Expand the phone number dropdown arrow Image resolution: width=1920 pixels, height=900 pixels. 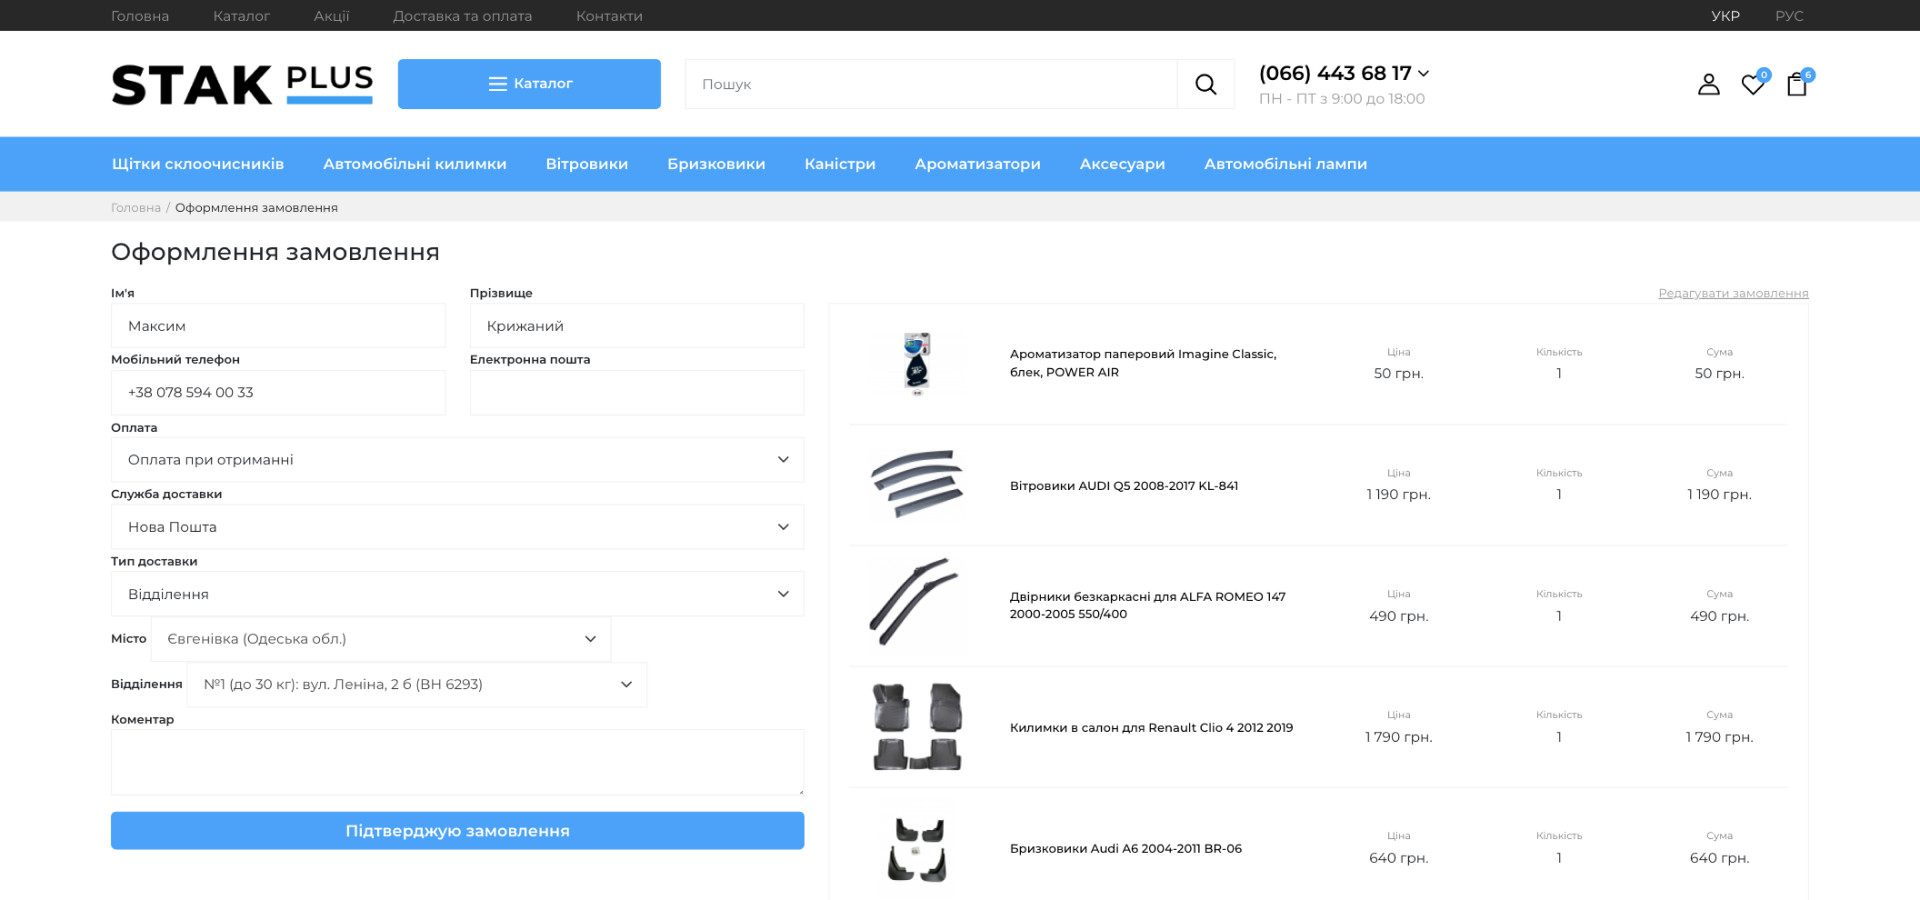(x=1424, y=74)
